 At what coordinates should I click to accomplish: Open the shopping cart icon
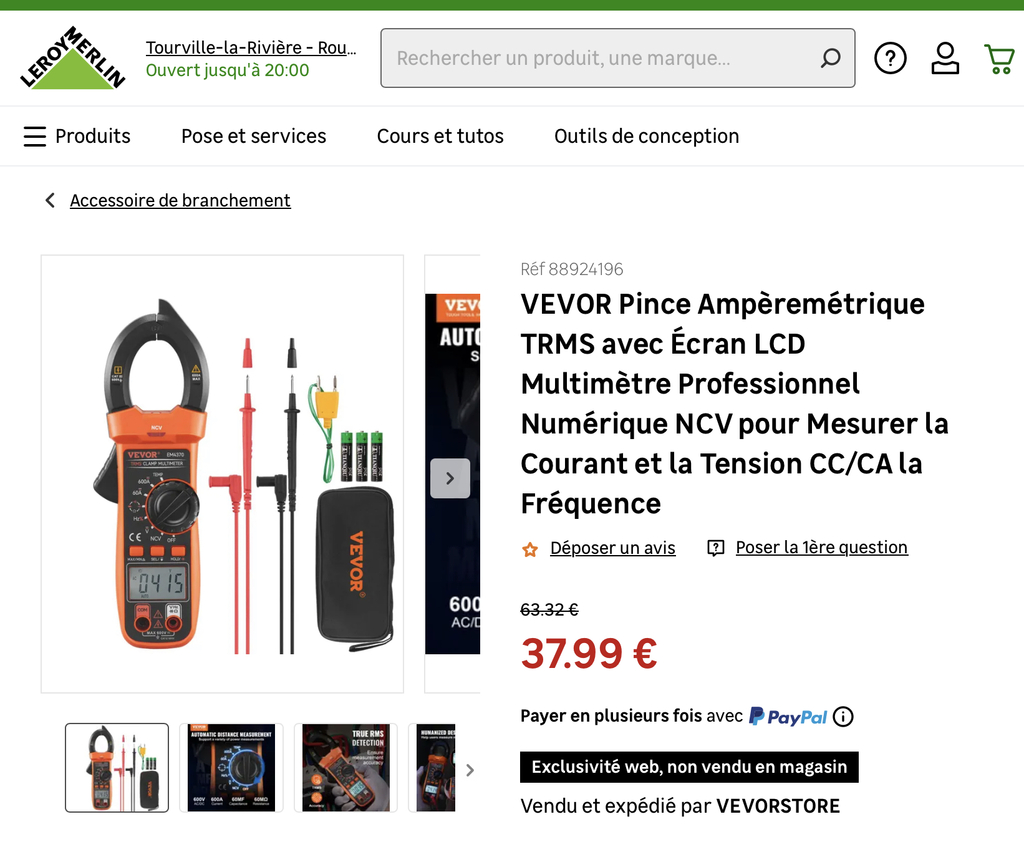pyautogui.click(x=999, y=59)
